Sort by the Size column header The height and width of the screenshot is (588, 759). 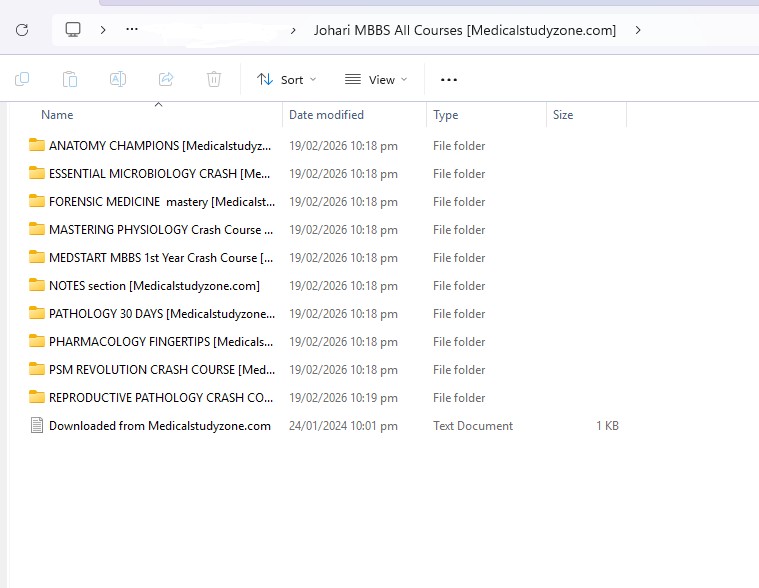click(x=563, y=115)
